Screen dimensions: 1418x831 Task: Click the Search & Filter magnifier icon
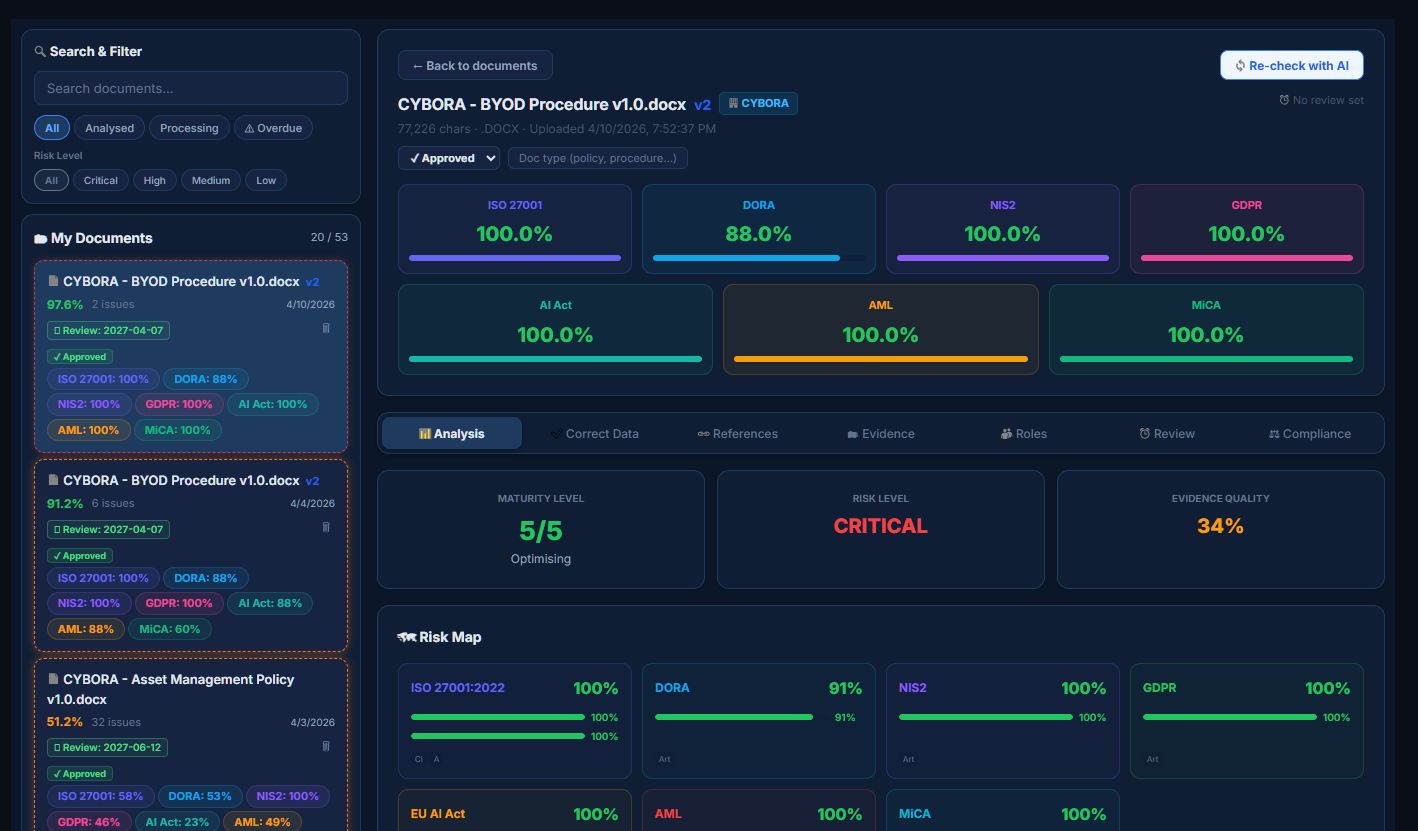[40, 51]
